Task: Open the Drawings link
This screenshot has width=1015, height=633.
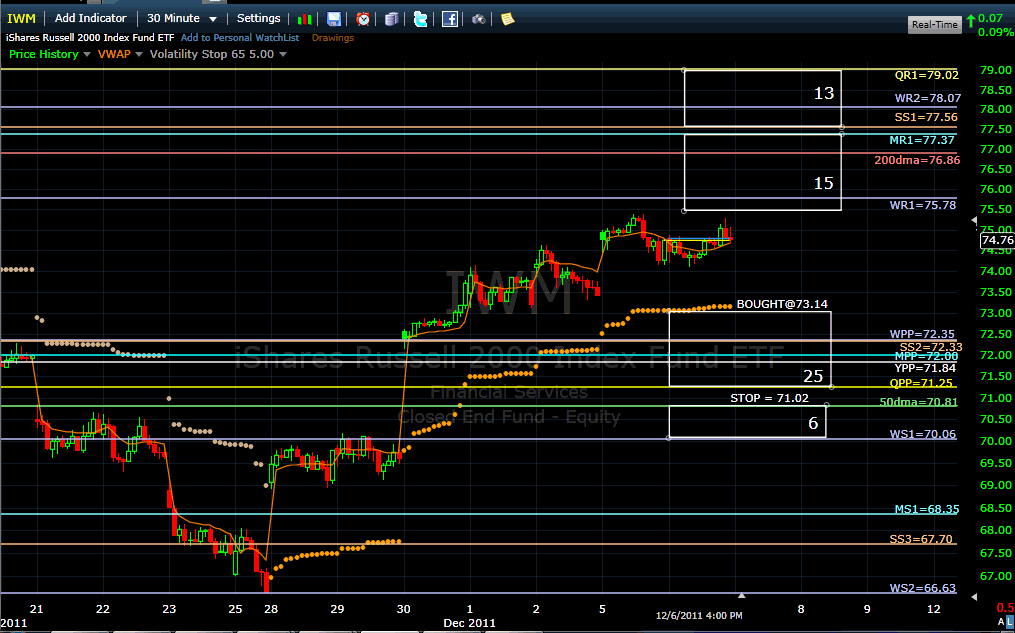Action: click(333, 38)
